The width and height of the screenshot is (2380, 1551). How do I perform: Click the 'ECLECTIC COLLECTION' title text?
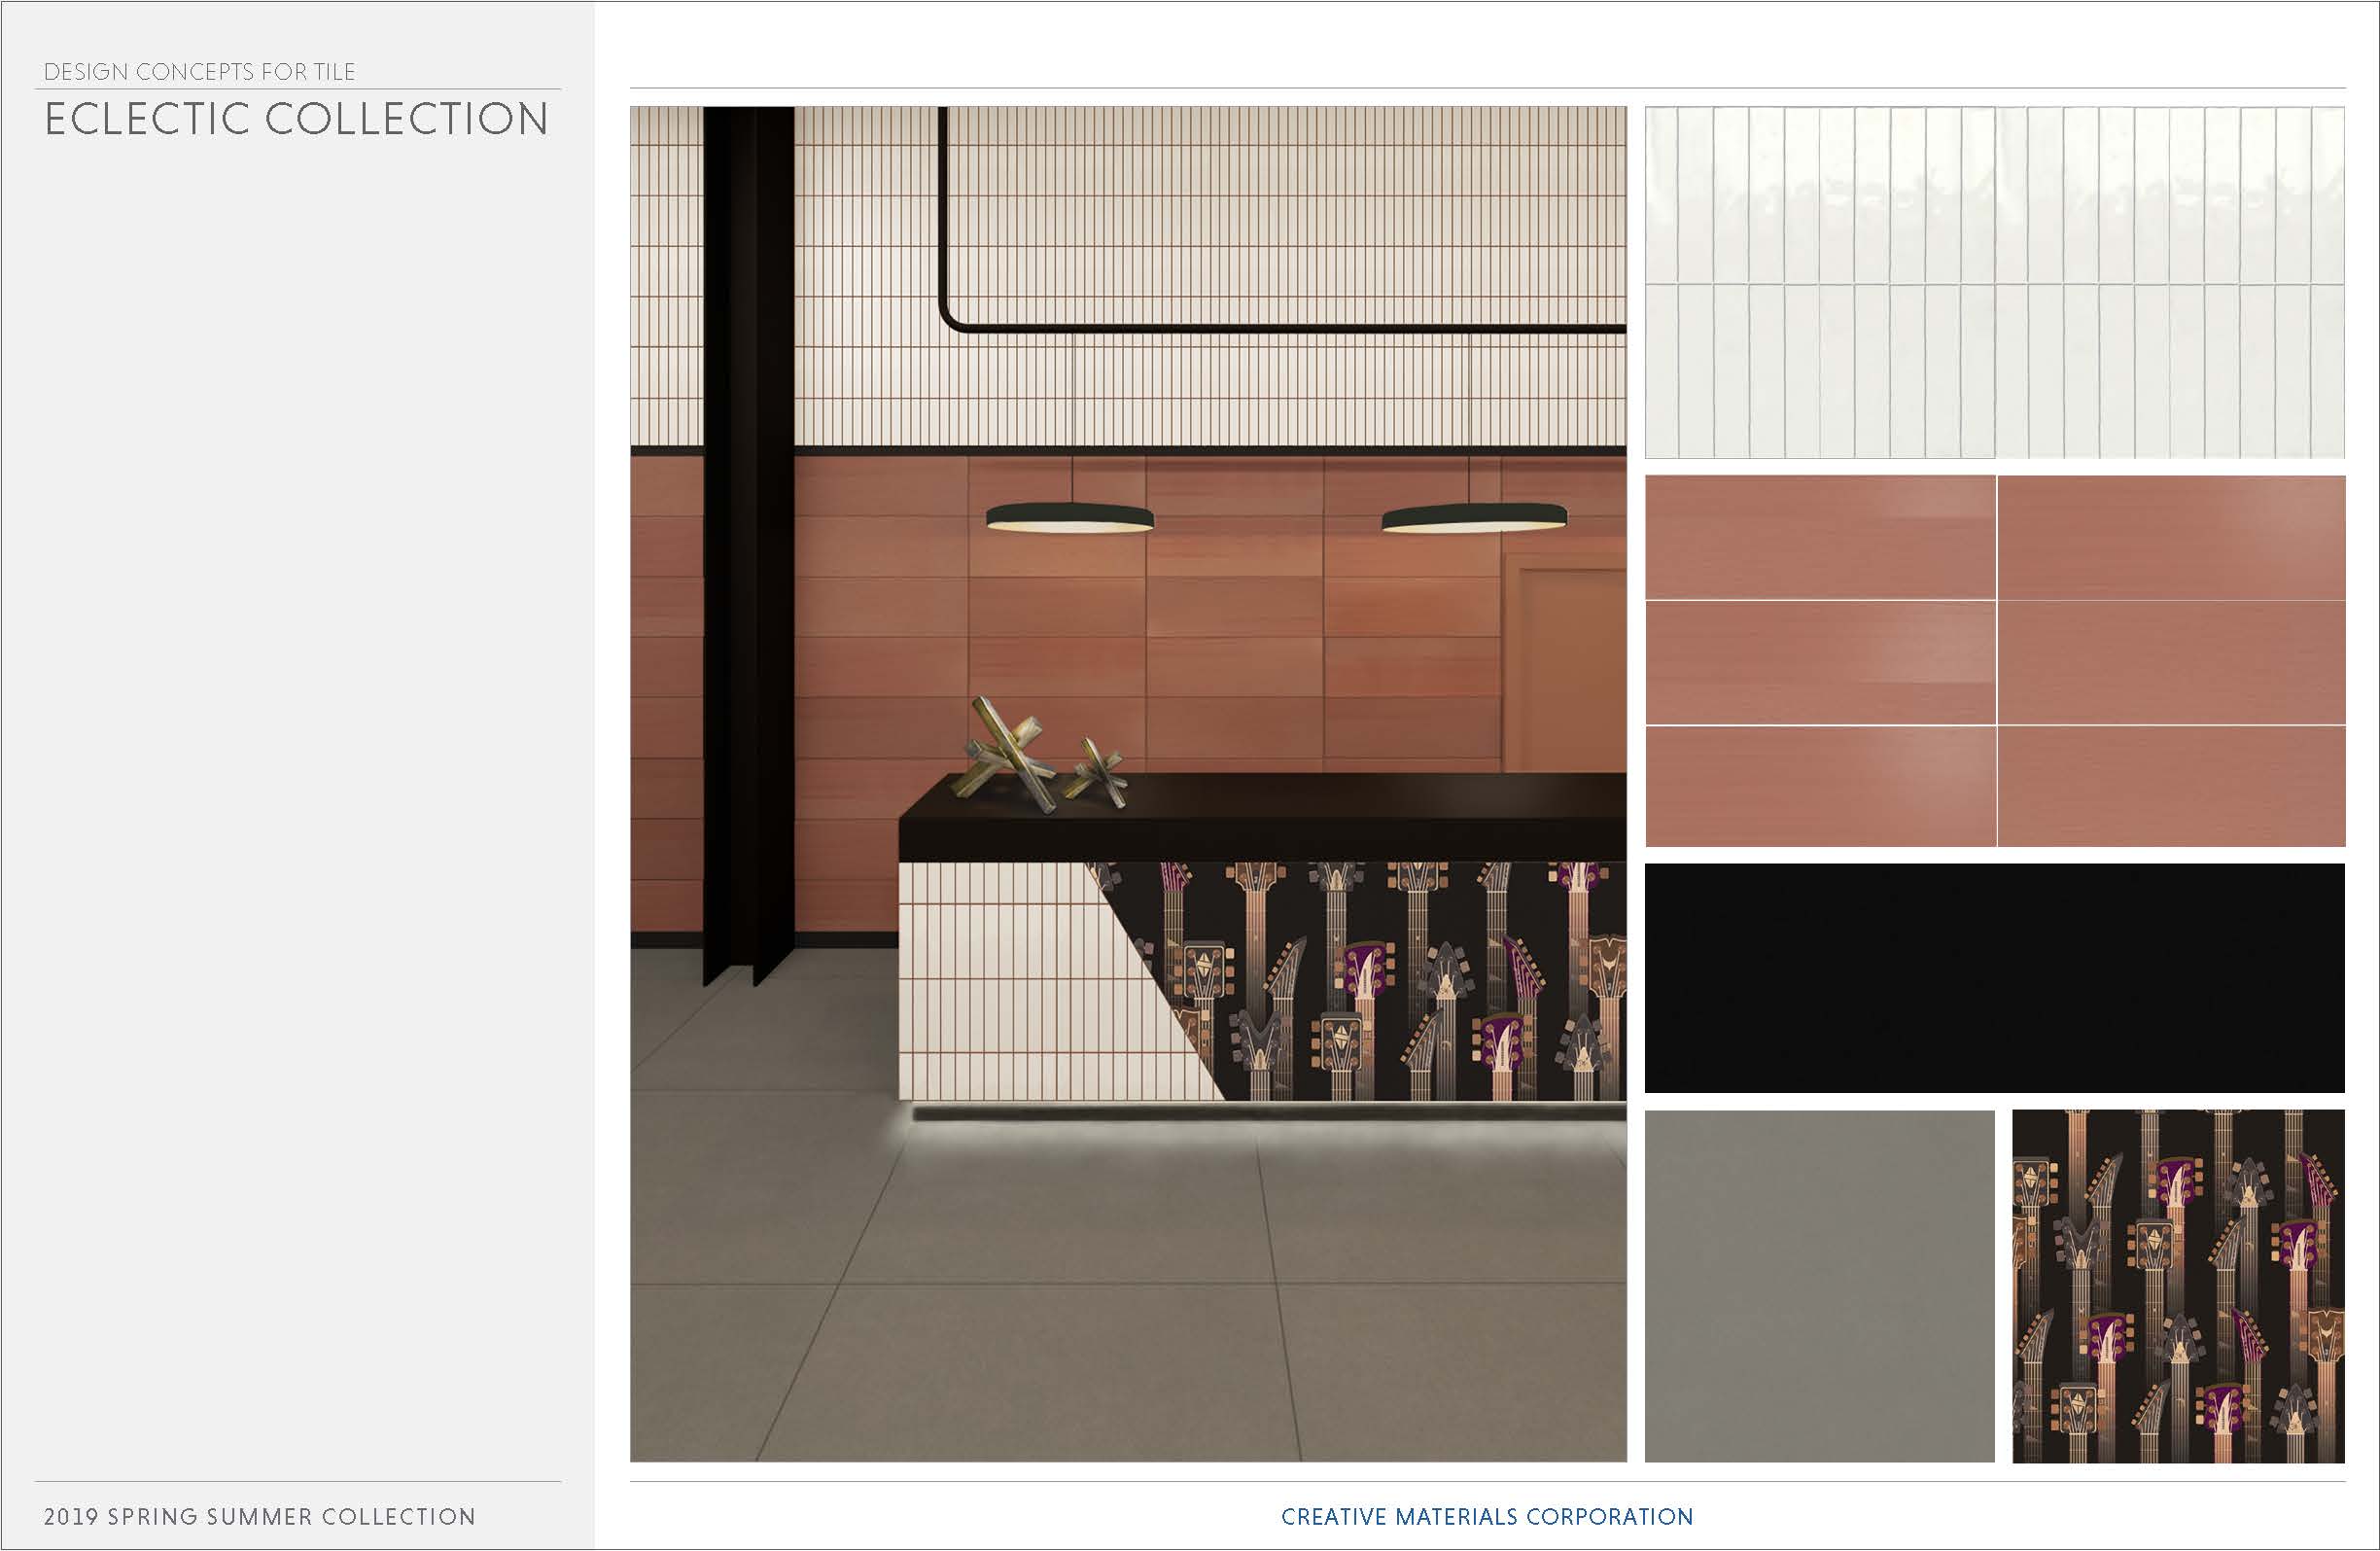(297, 119)
